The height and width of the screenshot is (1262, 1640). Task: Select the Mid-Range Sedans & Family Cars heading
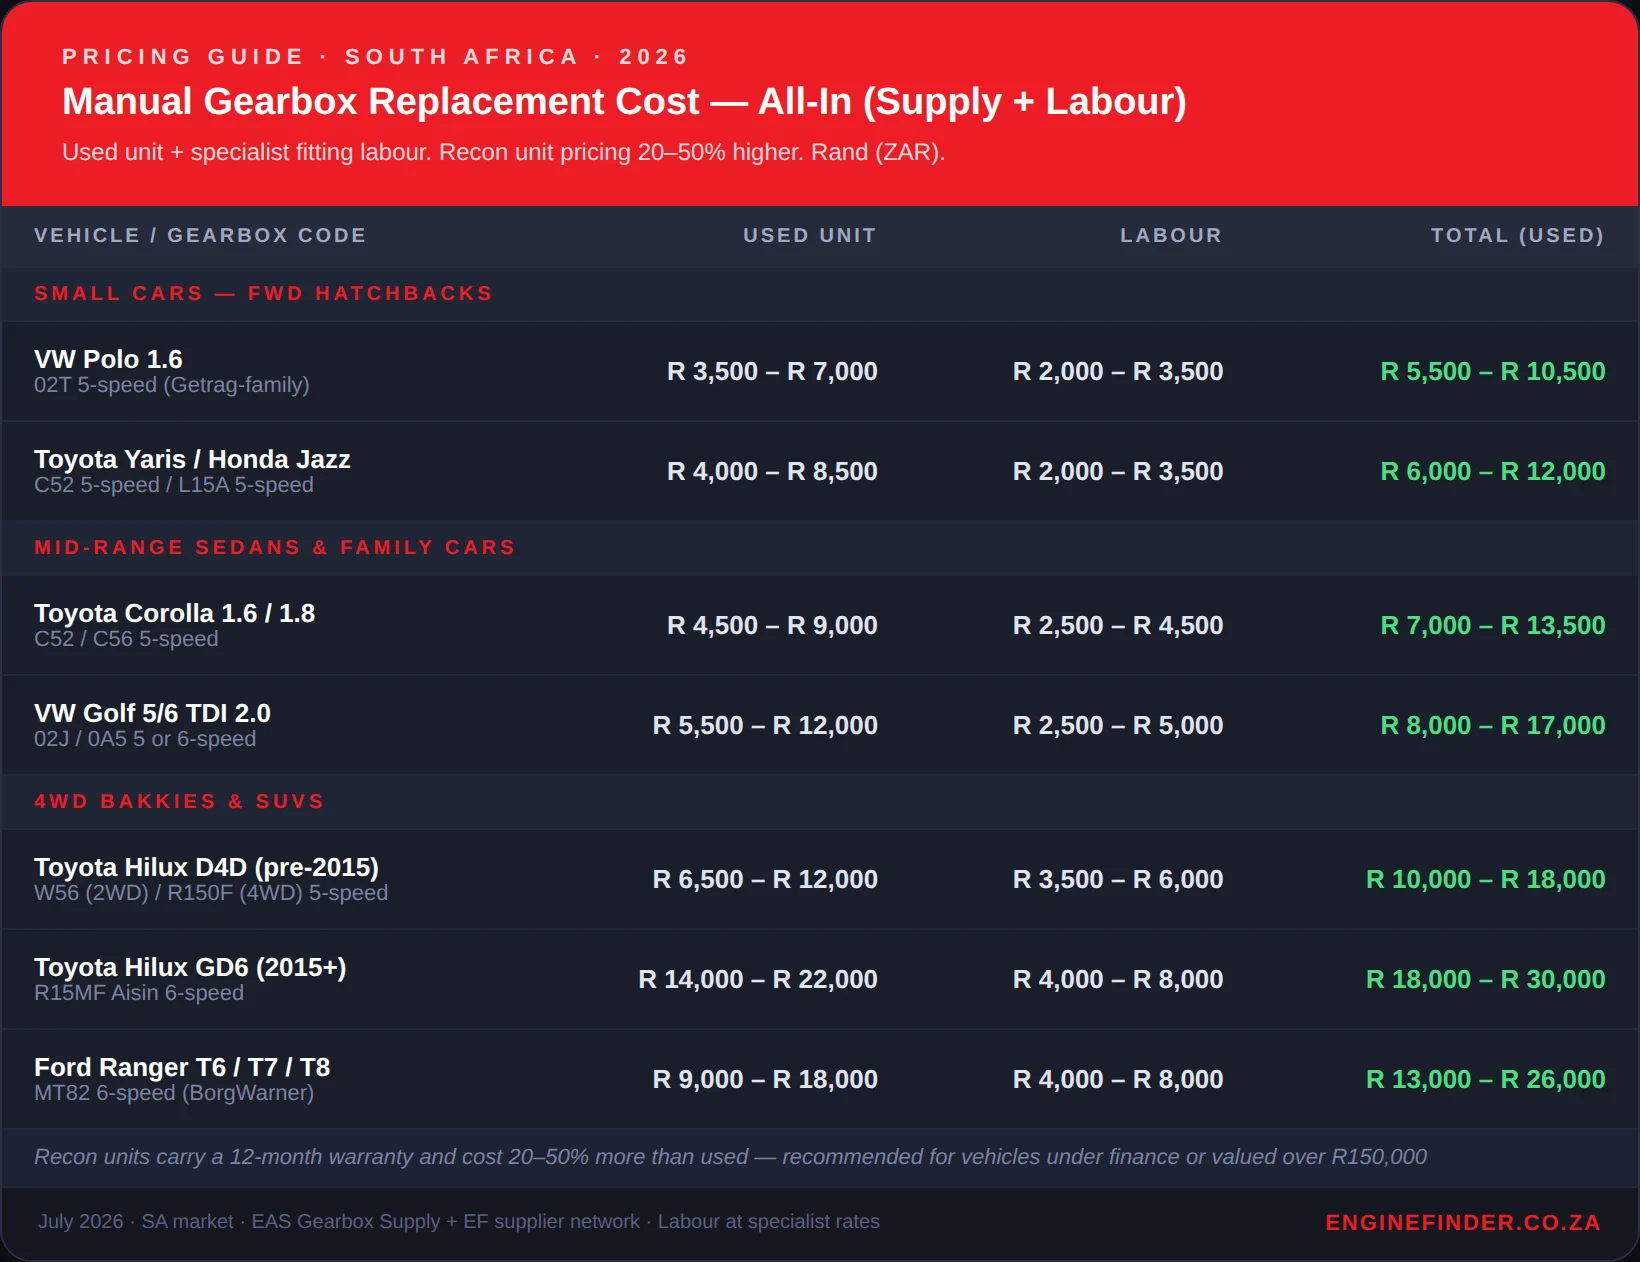pyautogui.click(x=275, y=547)
